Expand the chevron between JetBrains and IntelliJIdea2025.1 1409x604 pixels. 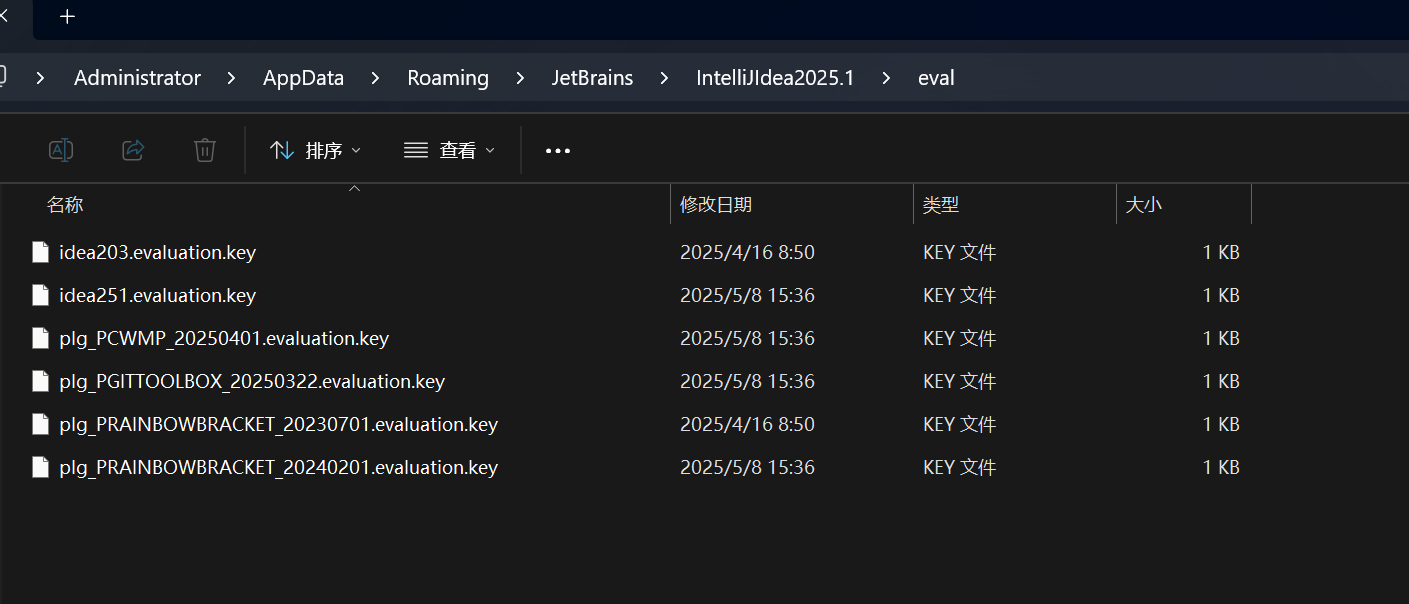(664, 78)
